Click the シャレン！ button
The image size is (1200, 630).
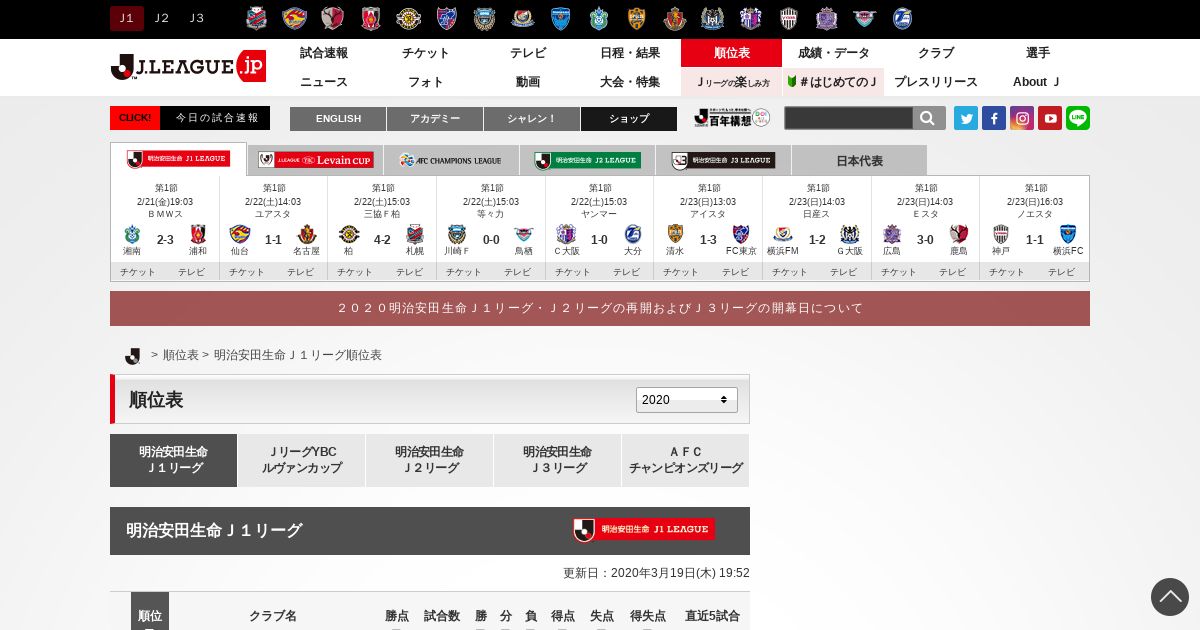click(532, 119)
